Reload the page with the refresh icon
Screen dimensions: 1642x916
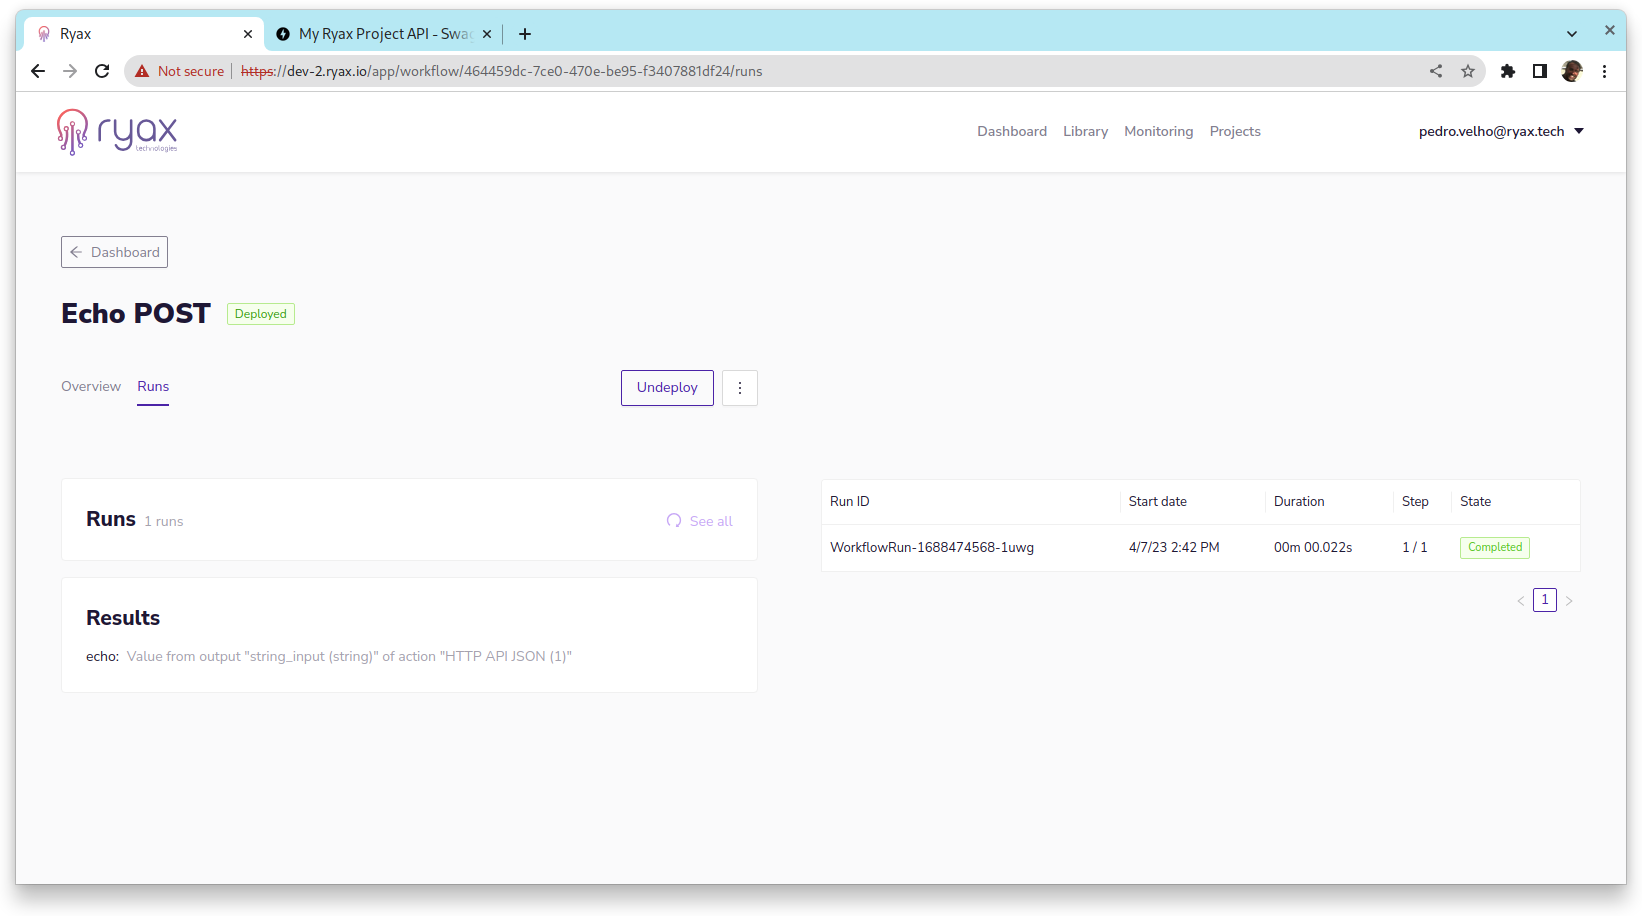(102, 71)
